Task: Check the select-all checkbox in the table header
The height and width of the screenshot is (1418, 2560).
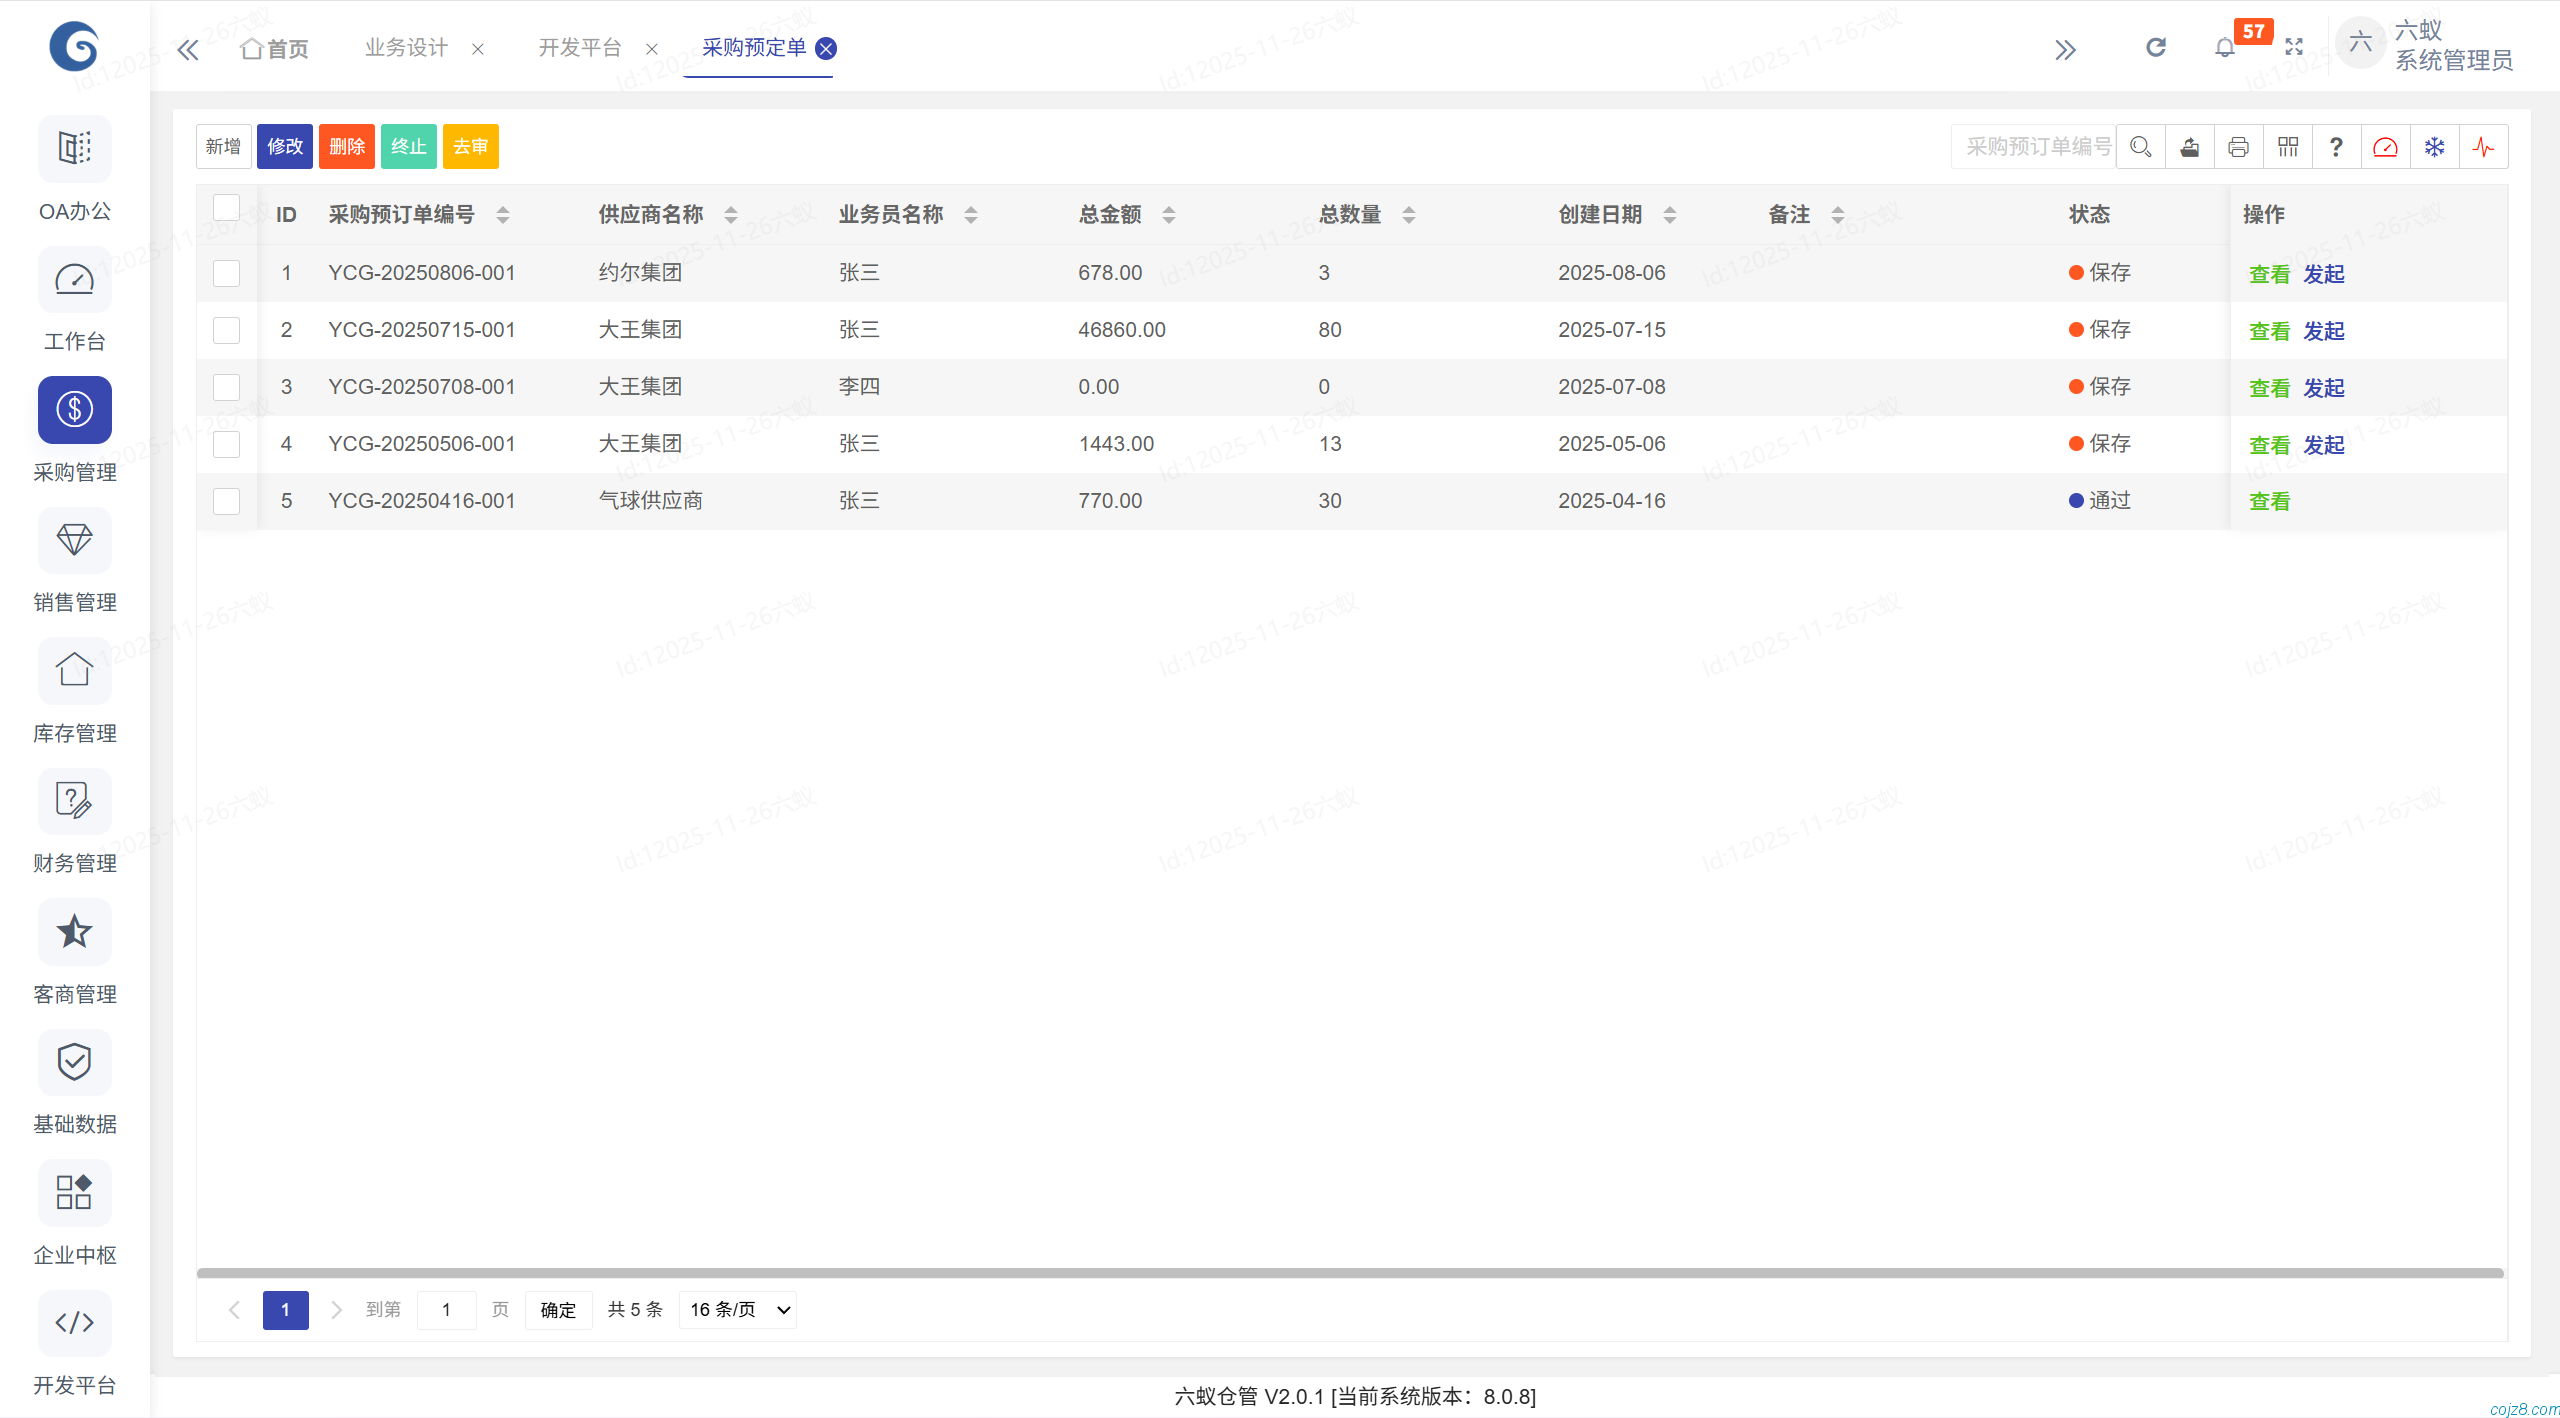Action: click(x=226, y=207)
